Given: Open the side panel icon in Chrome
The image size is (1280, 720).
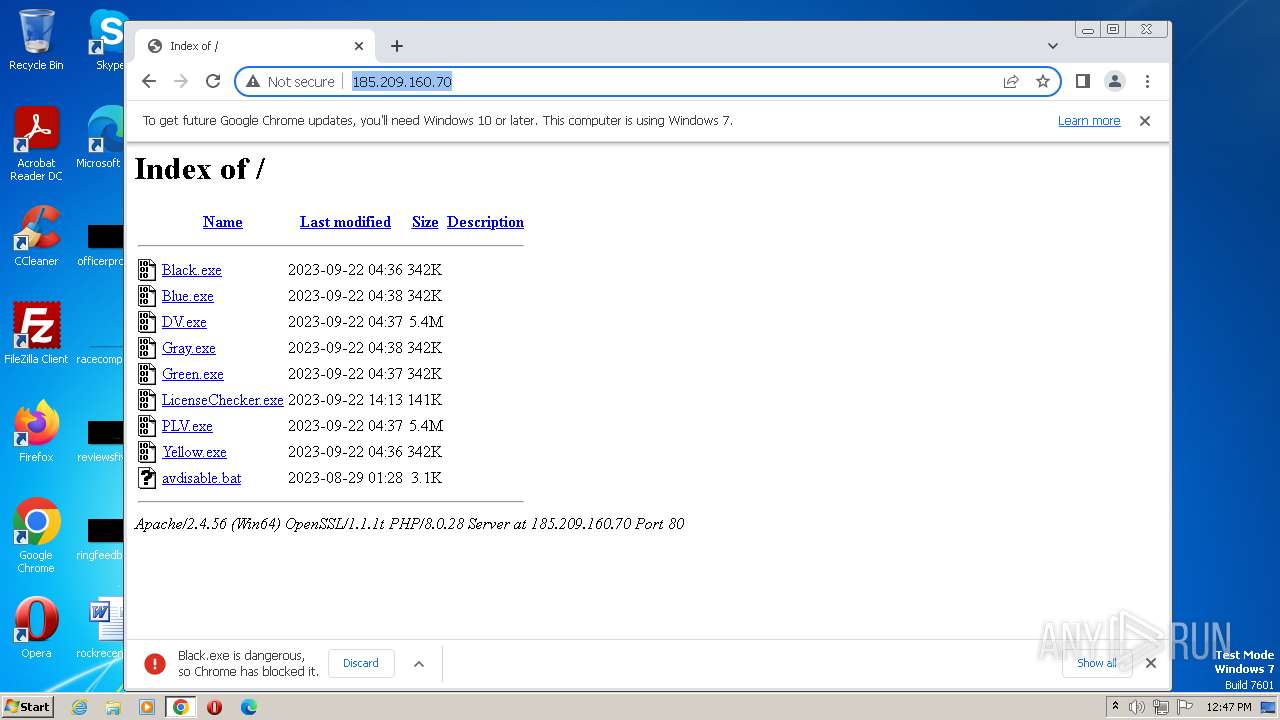Looking at the screenshot, I should pyautogui.click(x=1082, y=81).
